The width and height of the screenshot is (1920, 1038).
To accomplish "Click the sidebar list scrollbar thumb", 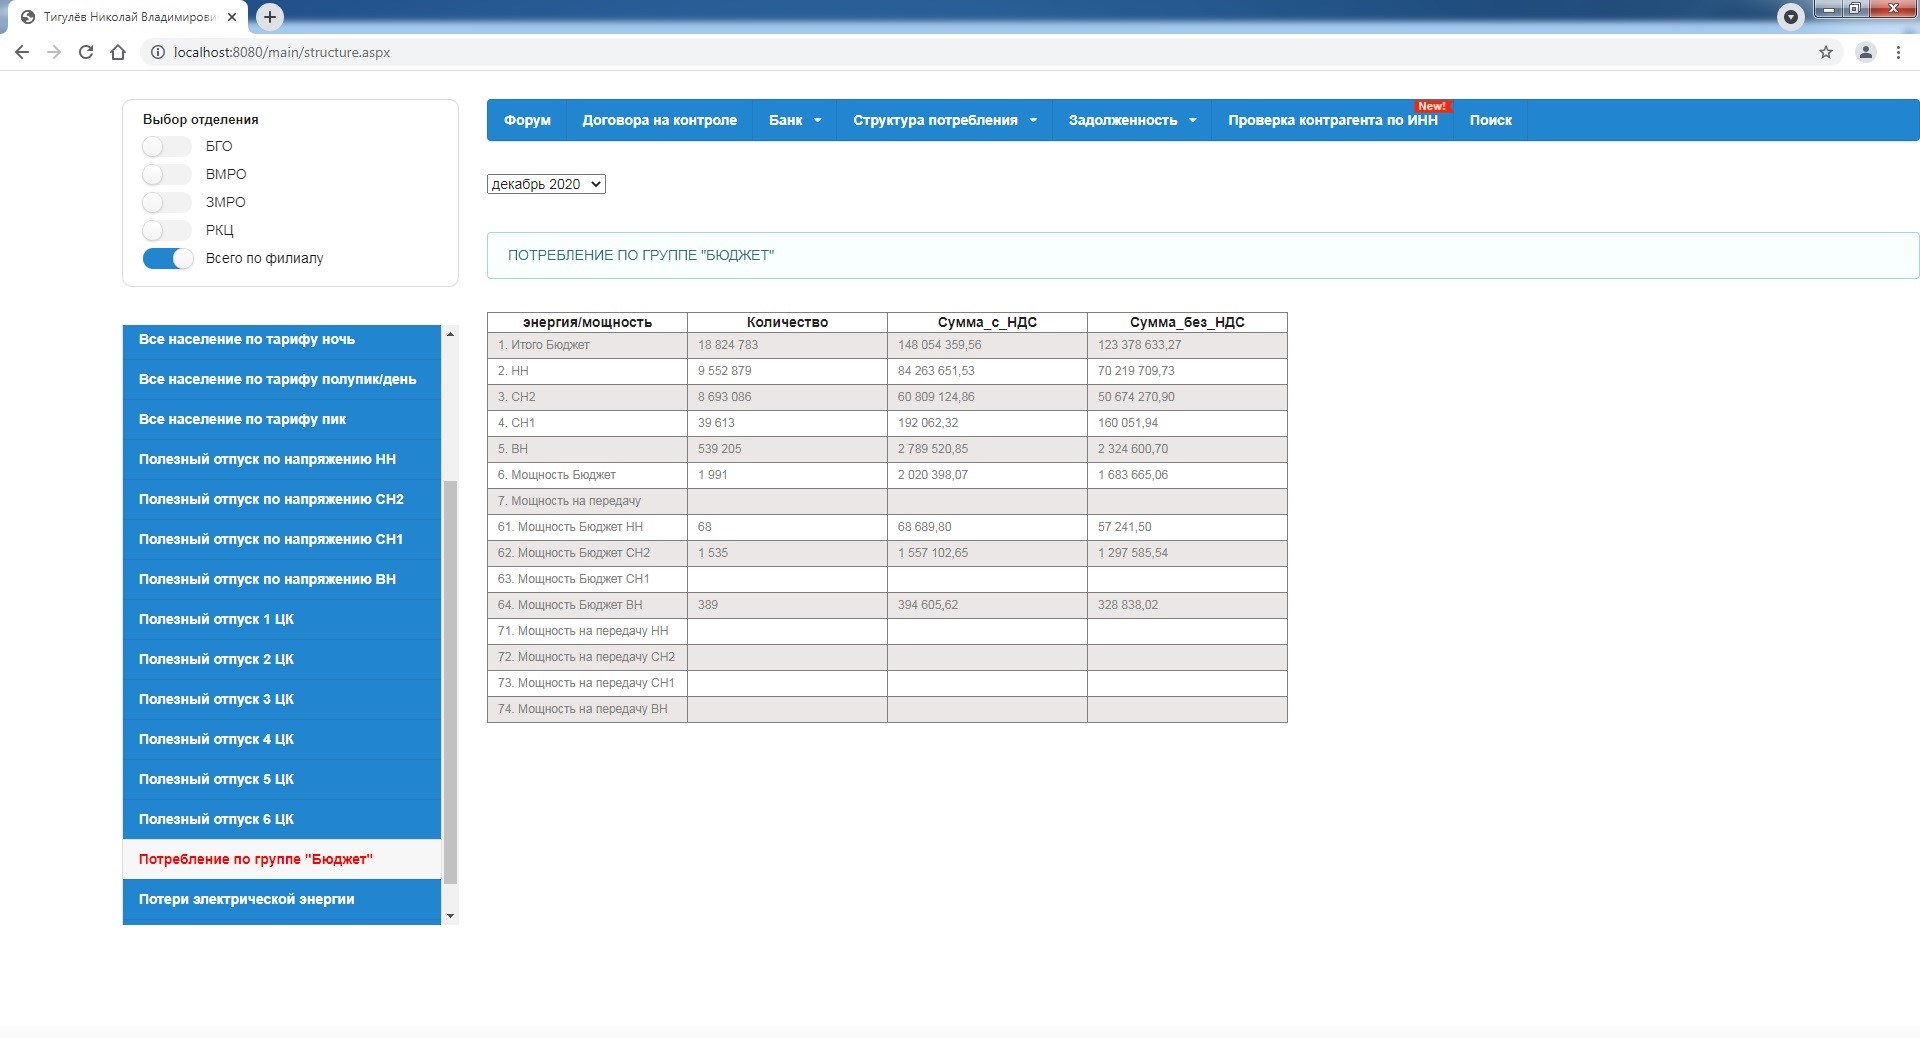I will pos(450,680).
